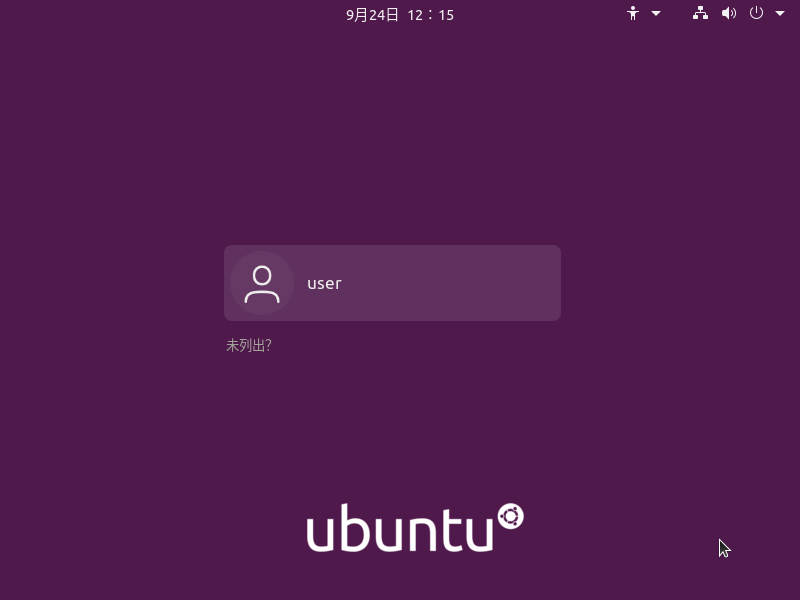The height and width of the screenshot is (600, 800).
Task: Click the user avatar silhouette icon
Action: point(262,284)
